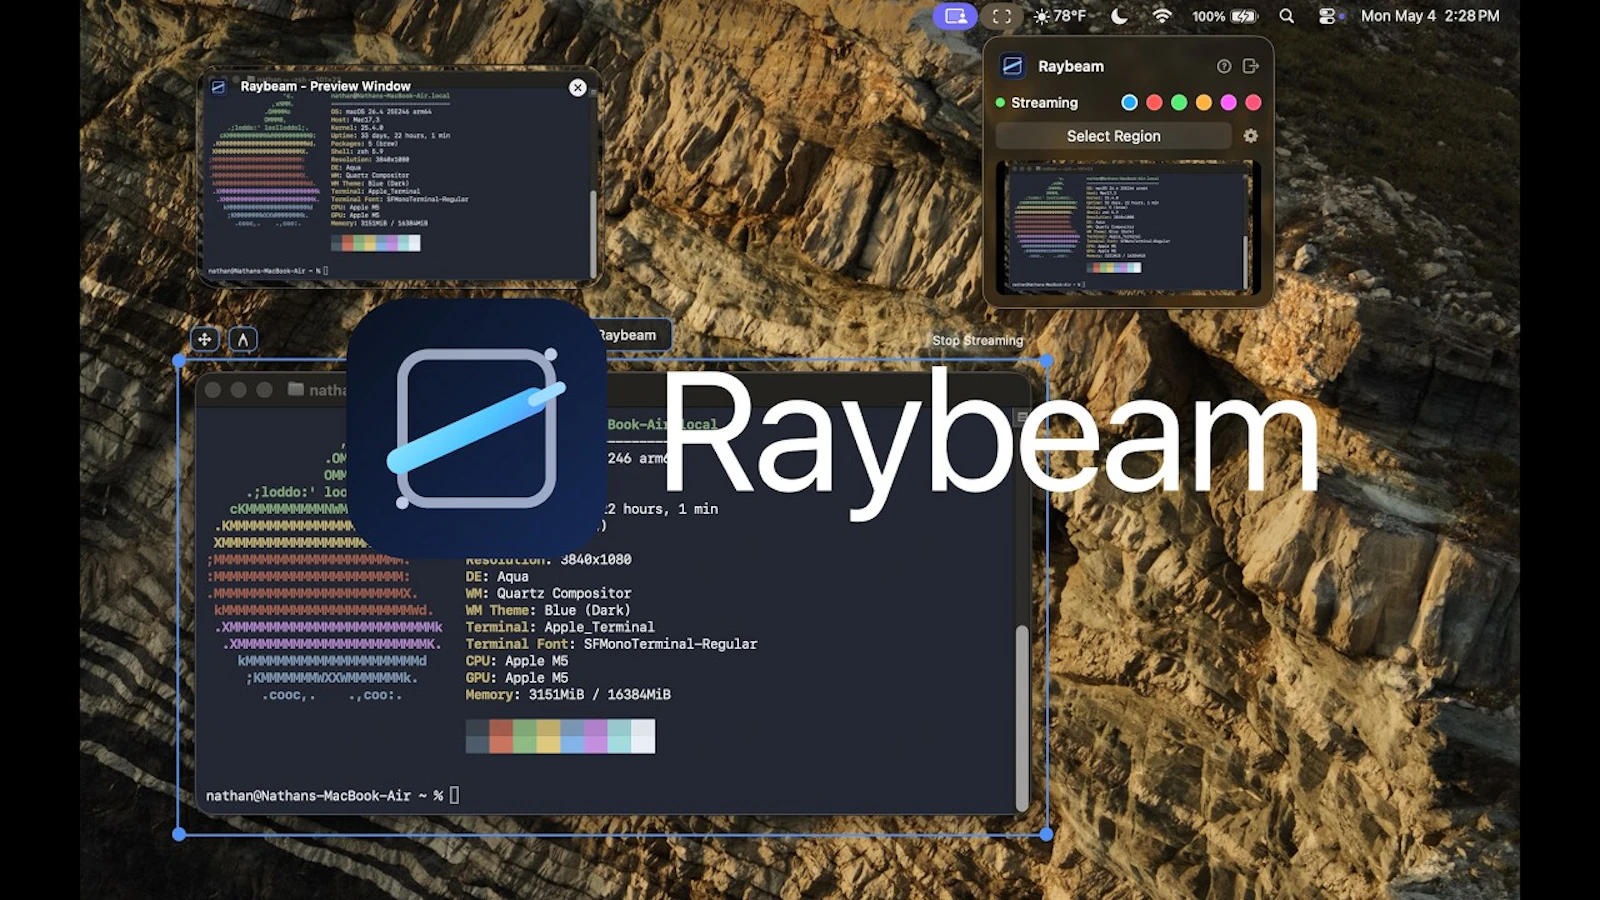Click the 100% battery status icon

[1224, 16]
